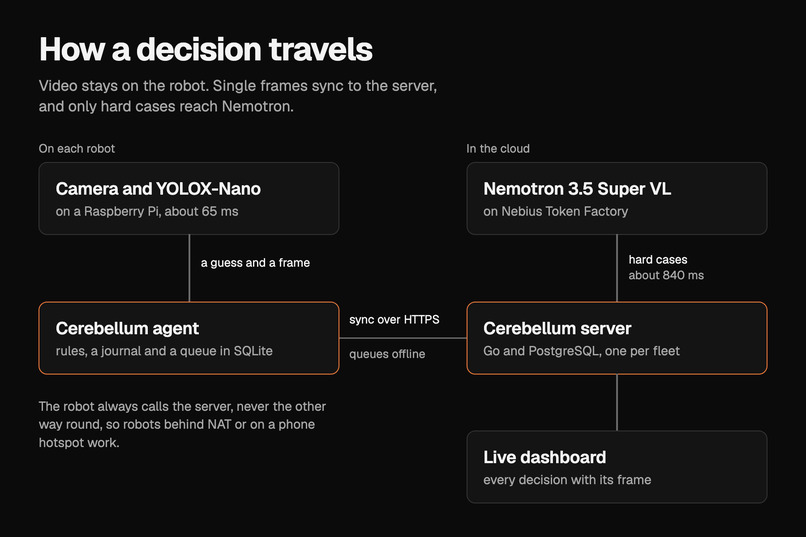Click 'Go and PostgreSQL, one per fleet' text
806x537 pixels.
[581, 351]
